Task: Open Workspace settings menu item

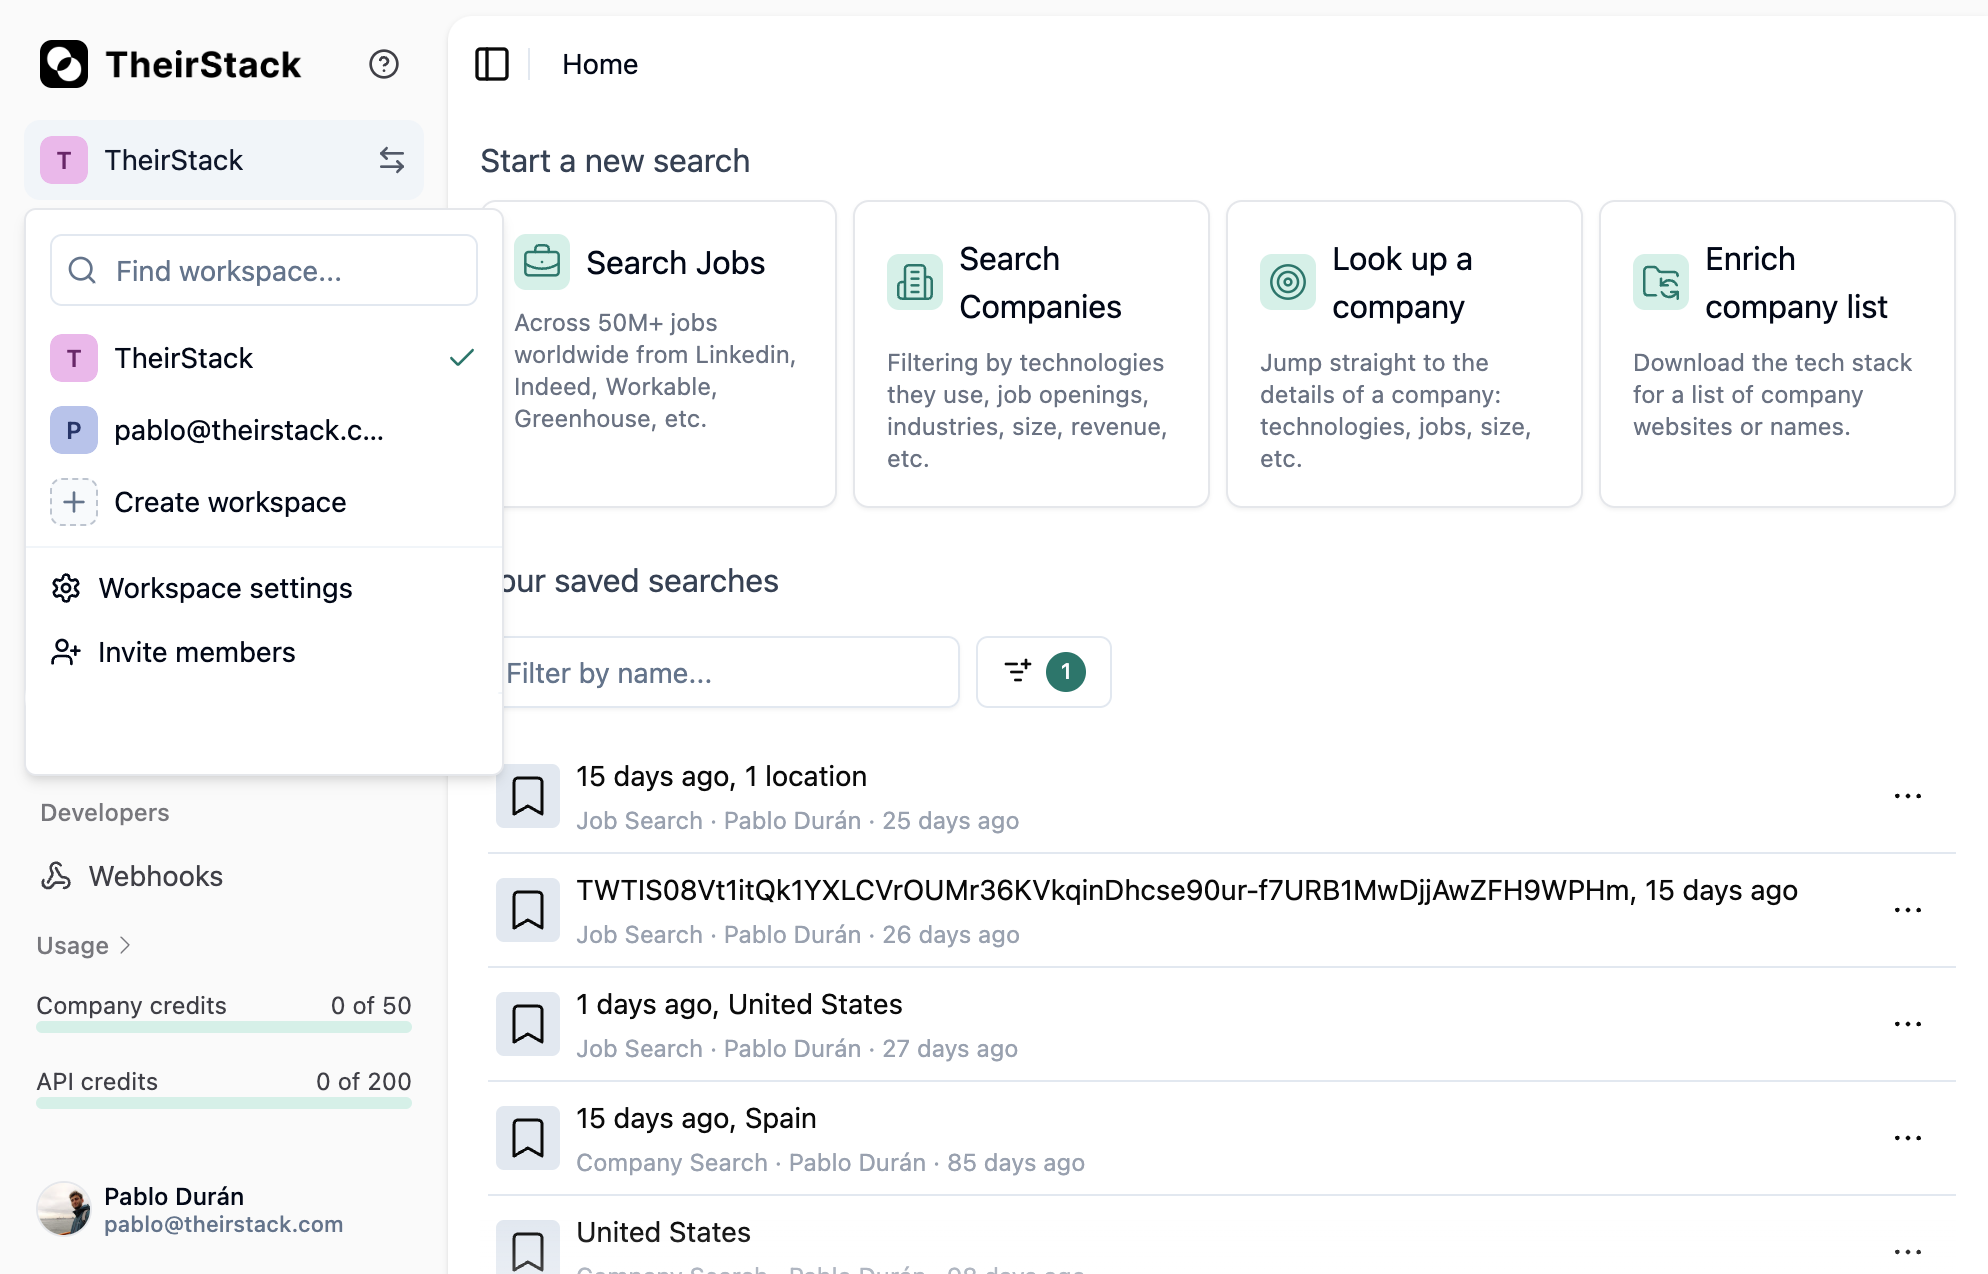Action: 225,588
